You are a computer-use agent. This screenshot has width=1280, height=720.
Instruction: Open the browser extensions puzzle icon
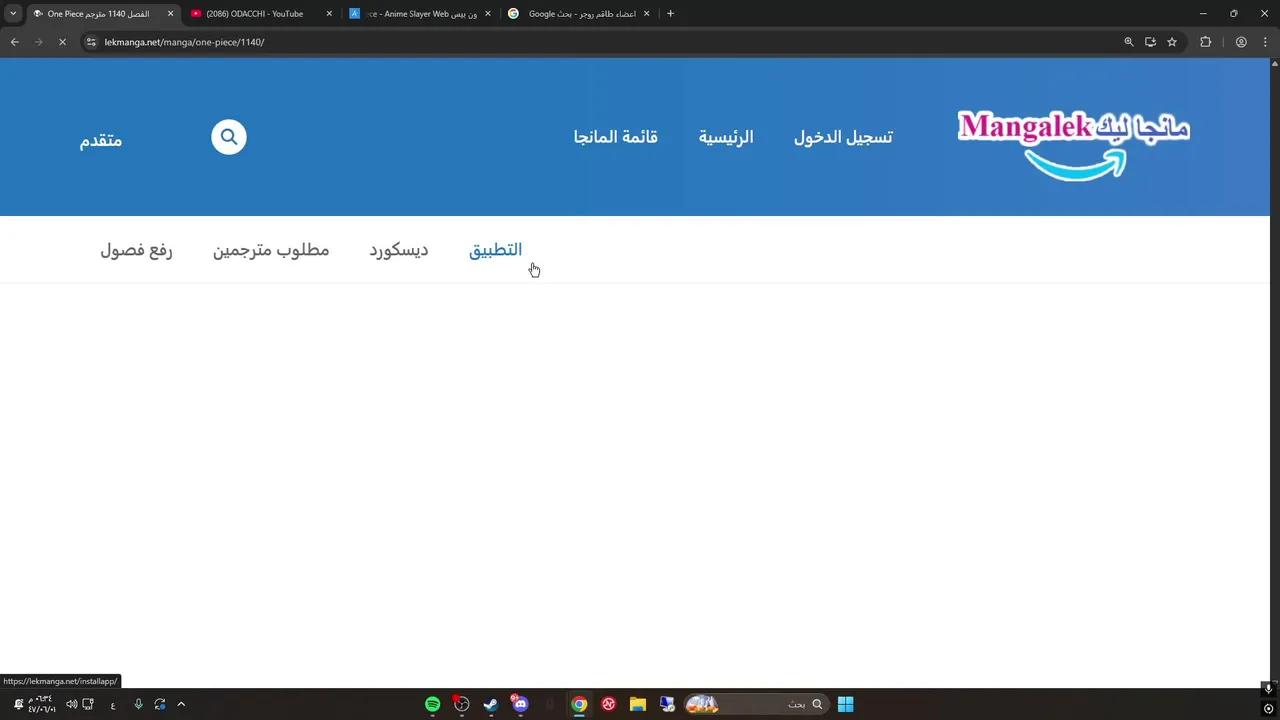point(1206,42)
